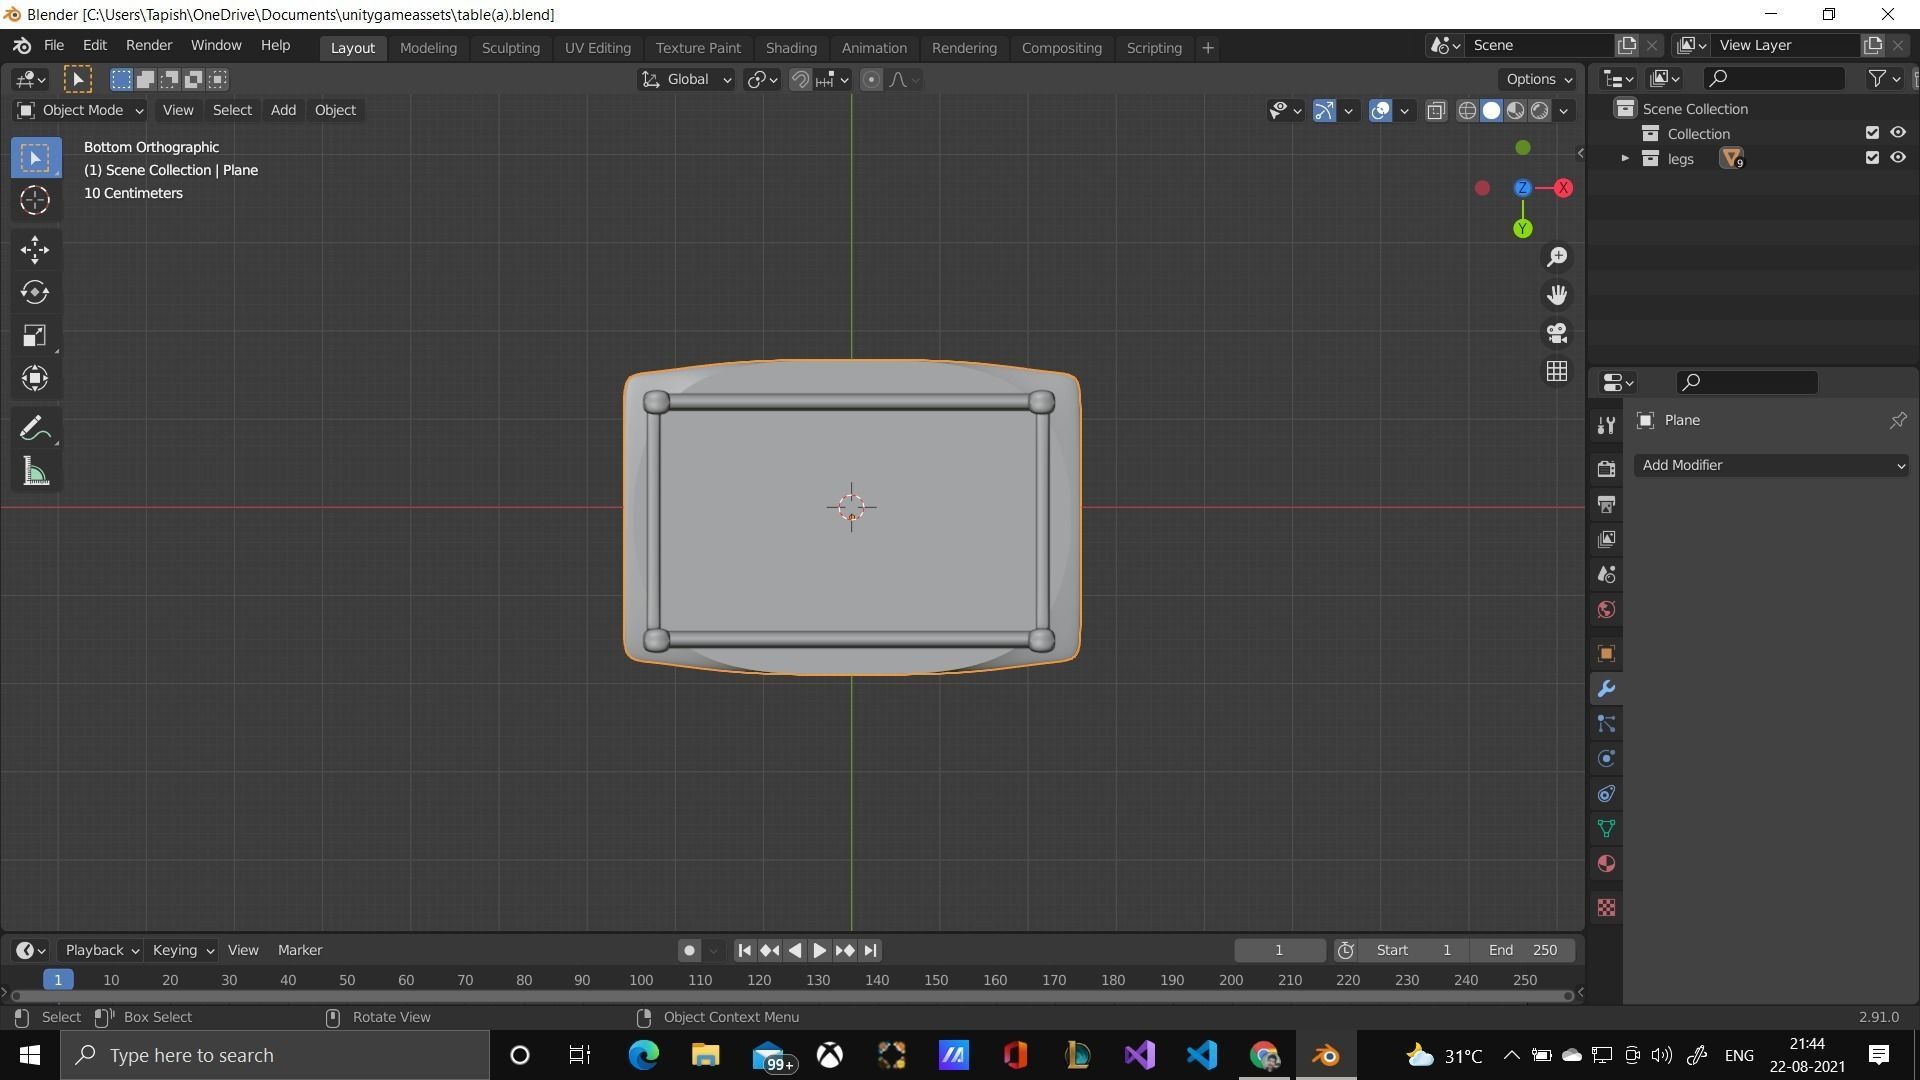Screen dimensions: 1920x1080
Task: Click the current frame number field
Action: (1279, 950)
